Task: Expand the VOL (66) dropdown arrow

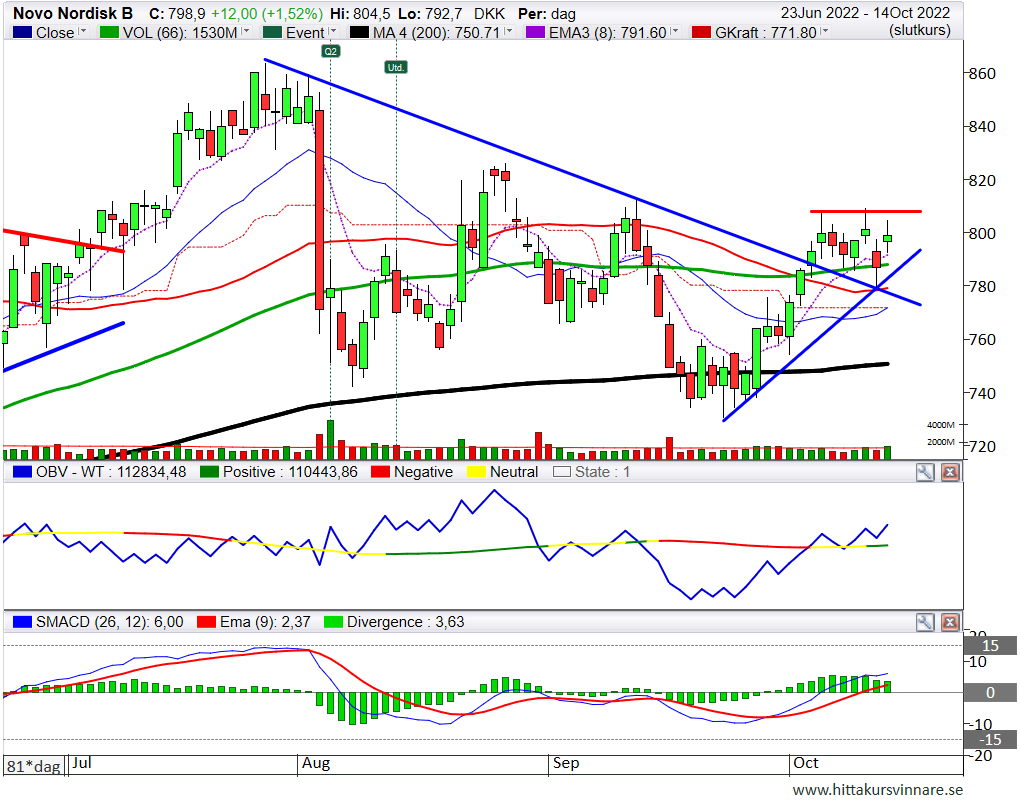Action: [245, 31]
